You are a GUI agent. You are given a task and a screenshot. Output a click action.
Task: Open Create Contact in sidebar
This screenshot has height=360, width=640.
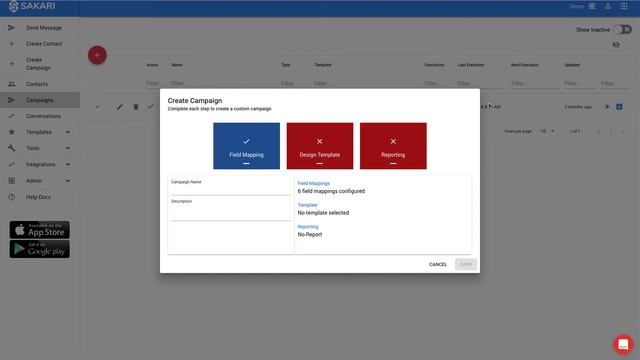click(44, 44)
